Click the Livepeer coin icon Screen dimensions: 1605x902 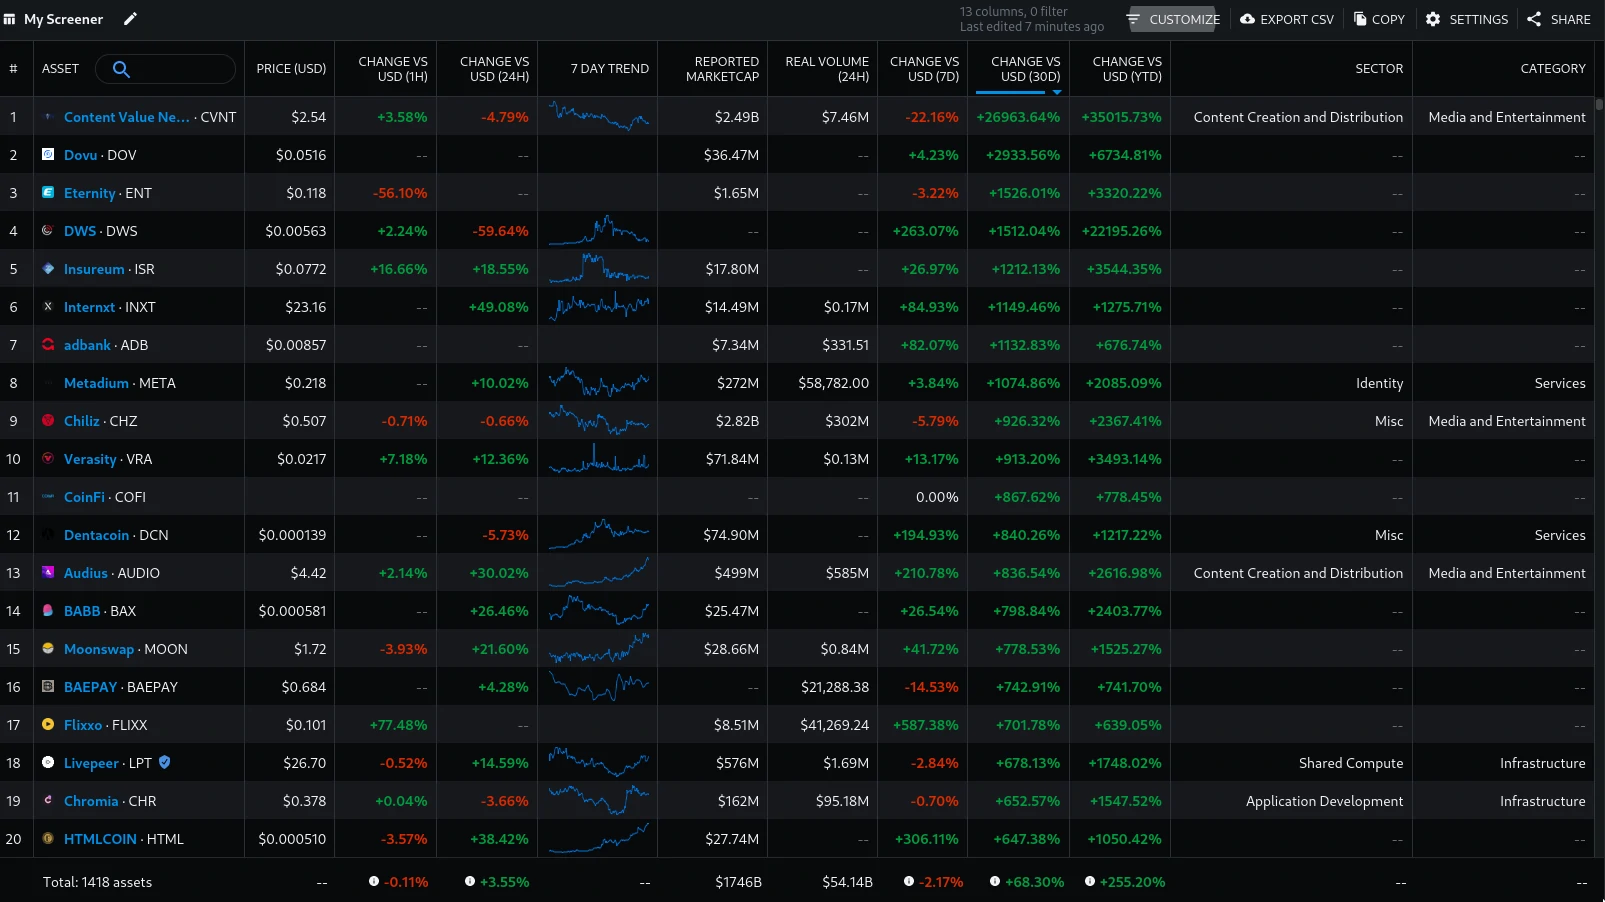48,763
